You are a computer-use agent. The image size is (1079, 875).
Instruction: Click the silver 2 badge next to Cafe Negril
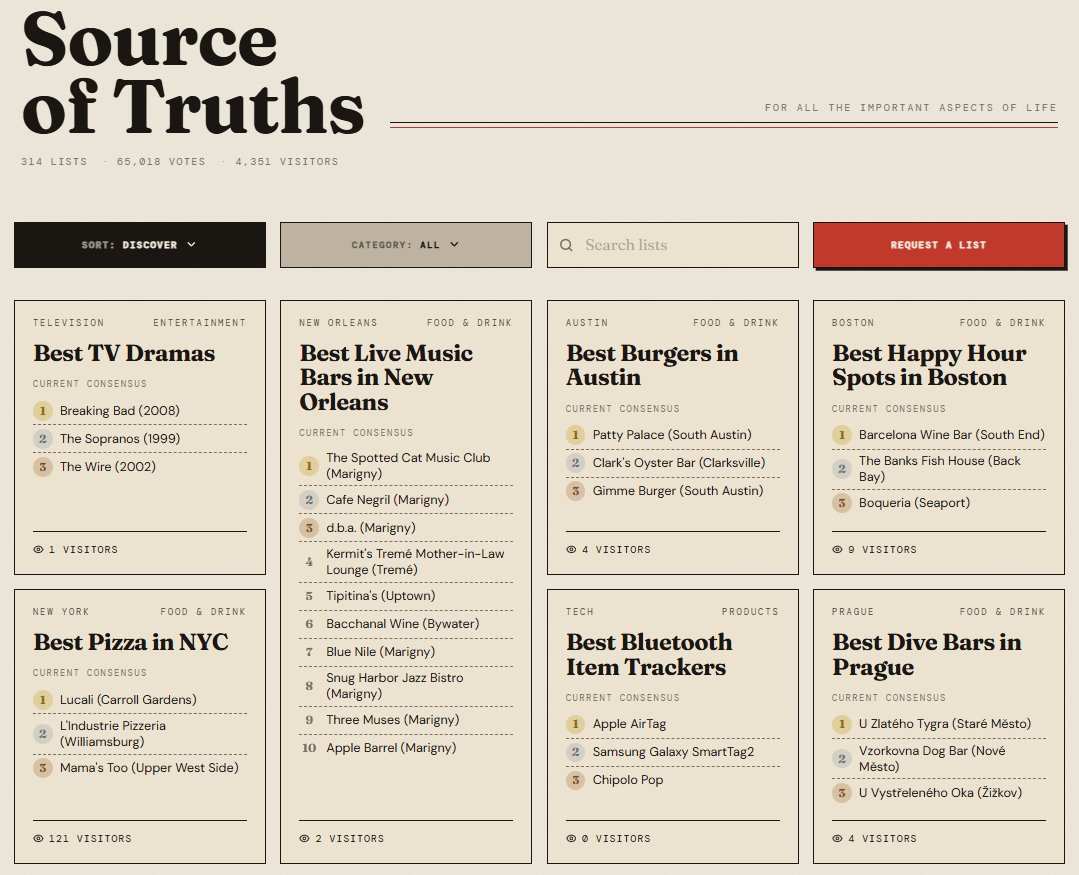[309, 500]
